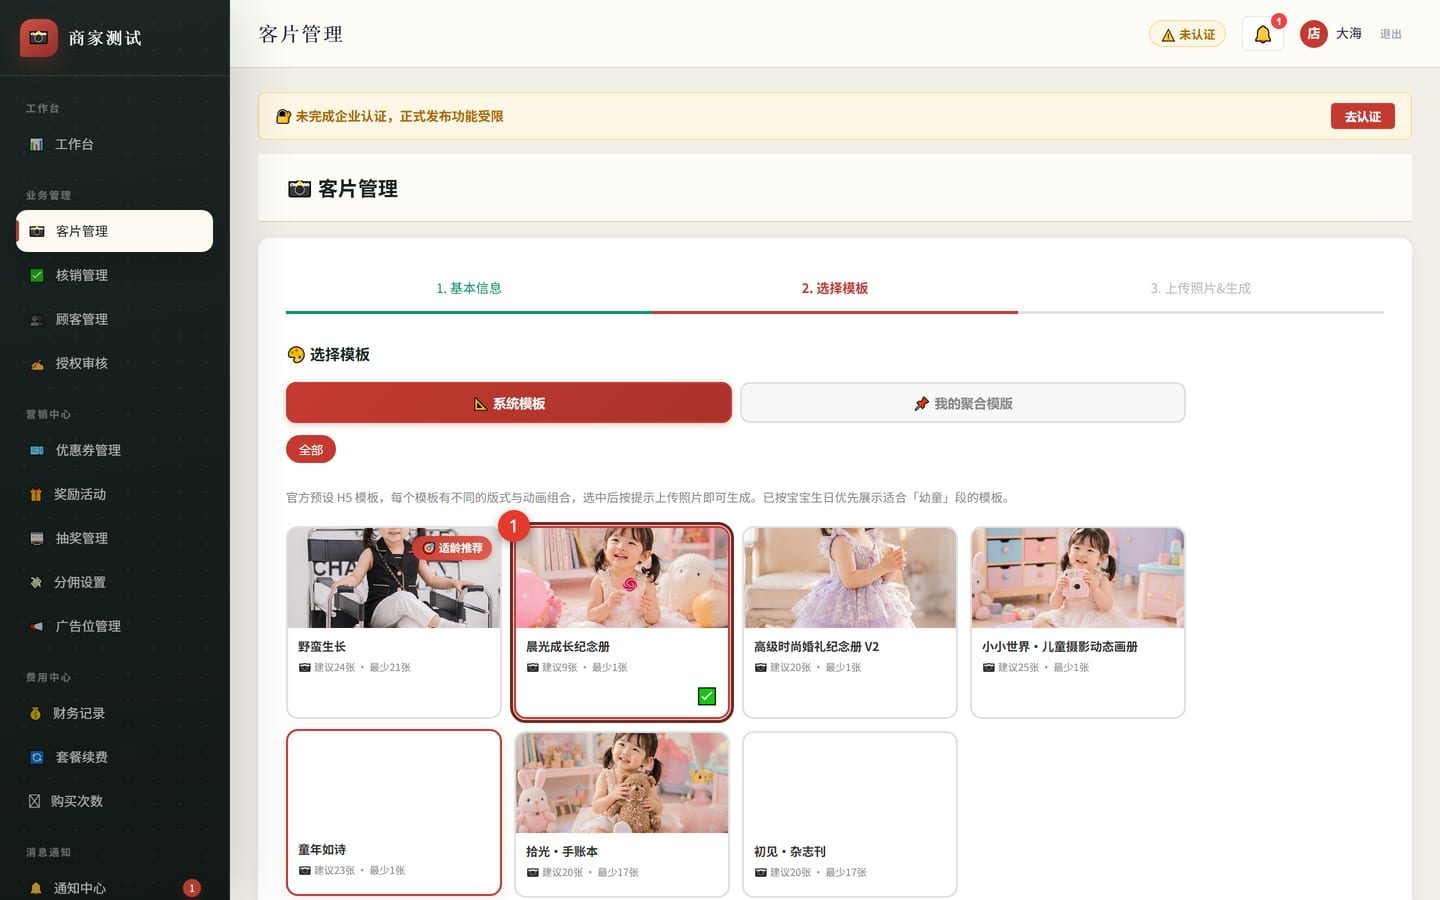The image size is (1440, 900).
Task: Click the 未完成企业认证，正式发布功能受限 notice text
Action: pos(399,116)
